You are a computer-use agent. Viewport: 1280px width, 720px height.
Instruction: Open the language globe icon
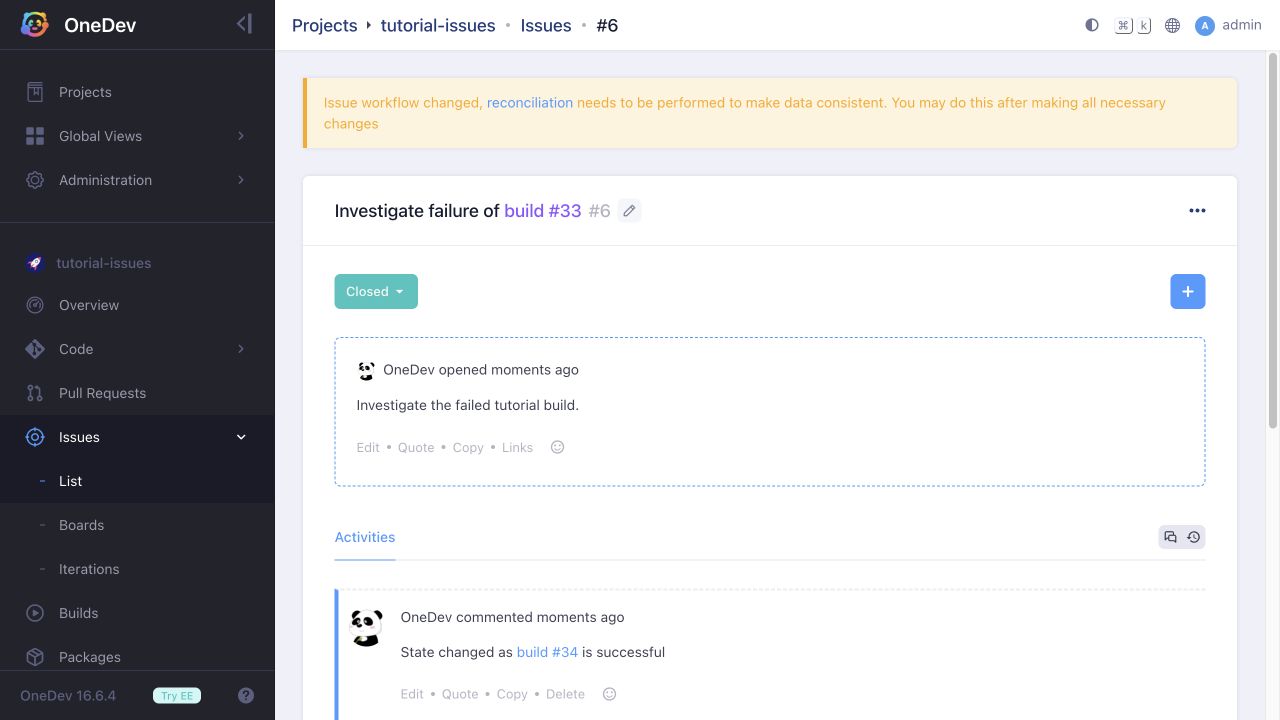(1173, 25)
